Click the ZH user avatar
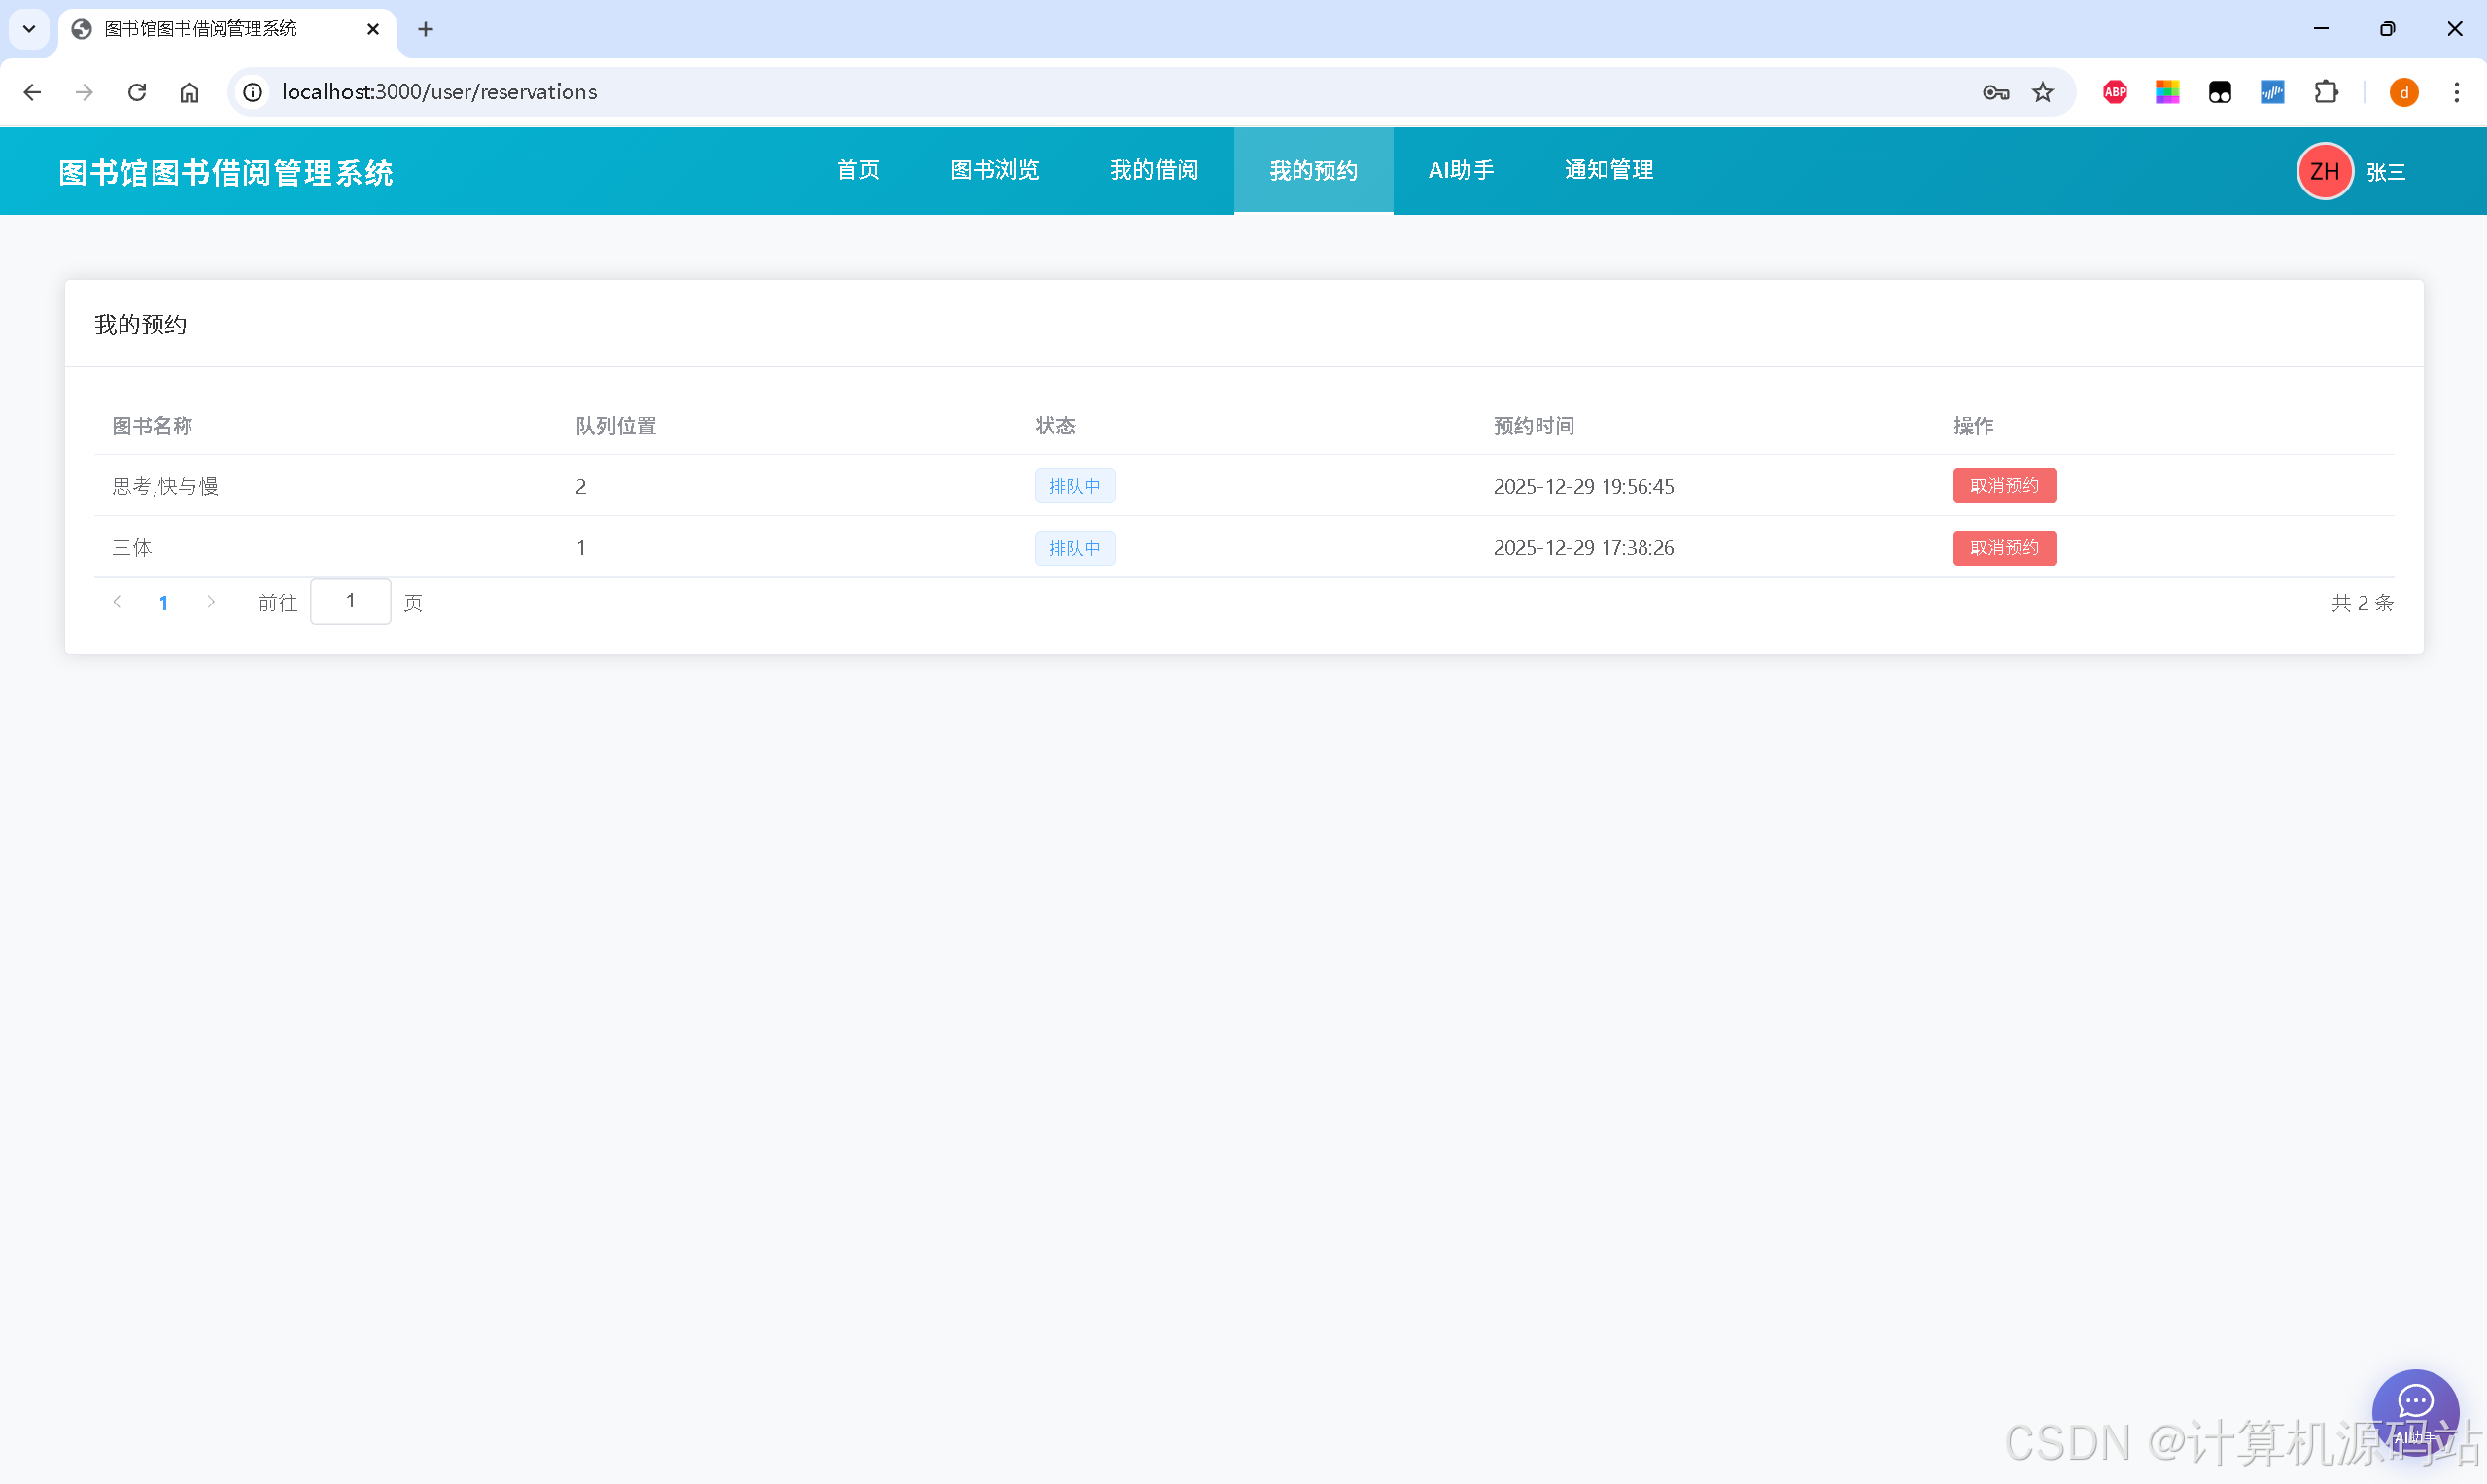The image size is (2487, 1484). (2323, 172)
